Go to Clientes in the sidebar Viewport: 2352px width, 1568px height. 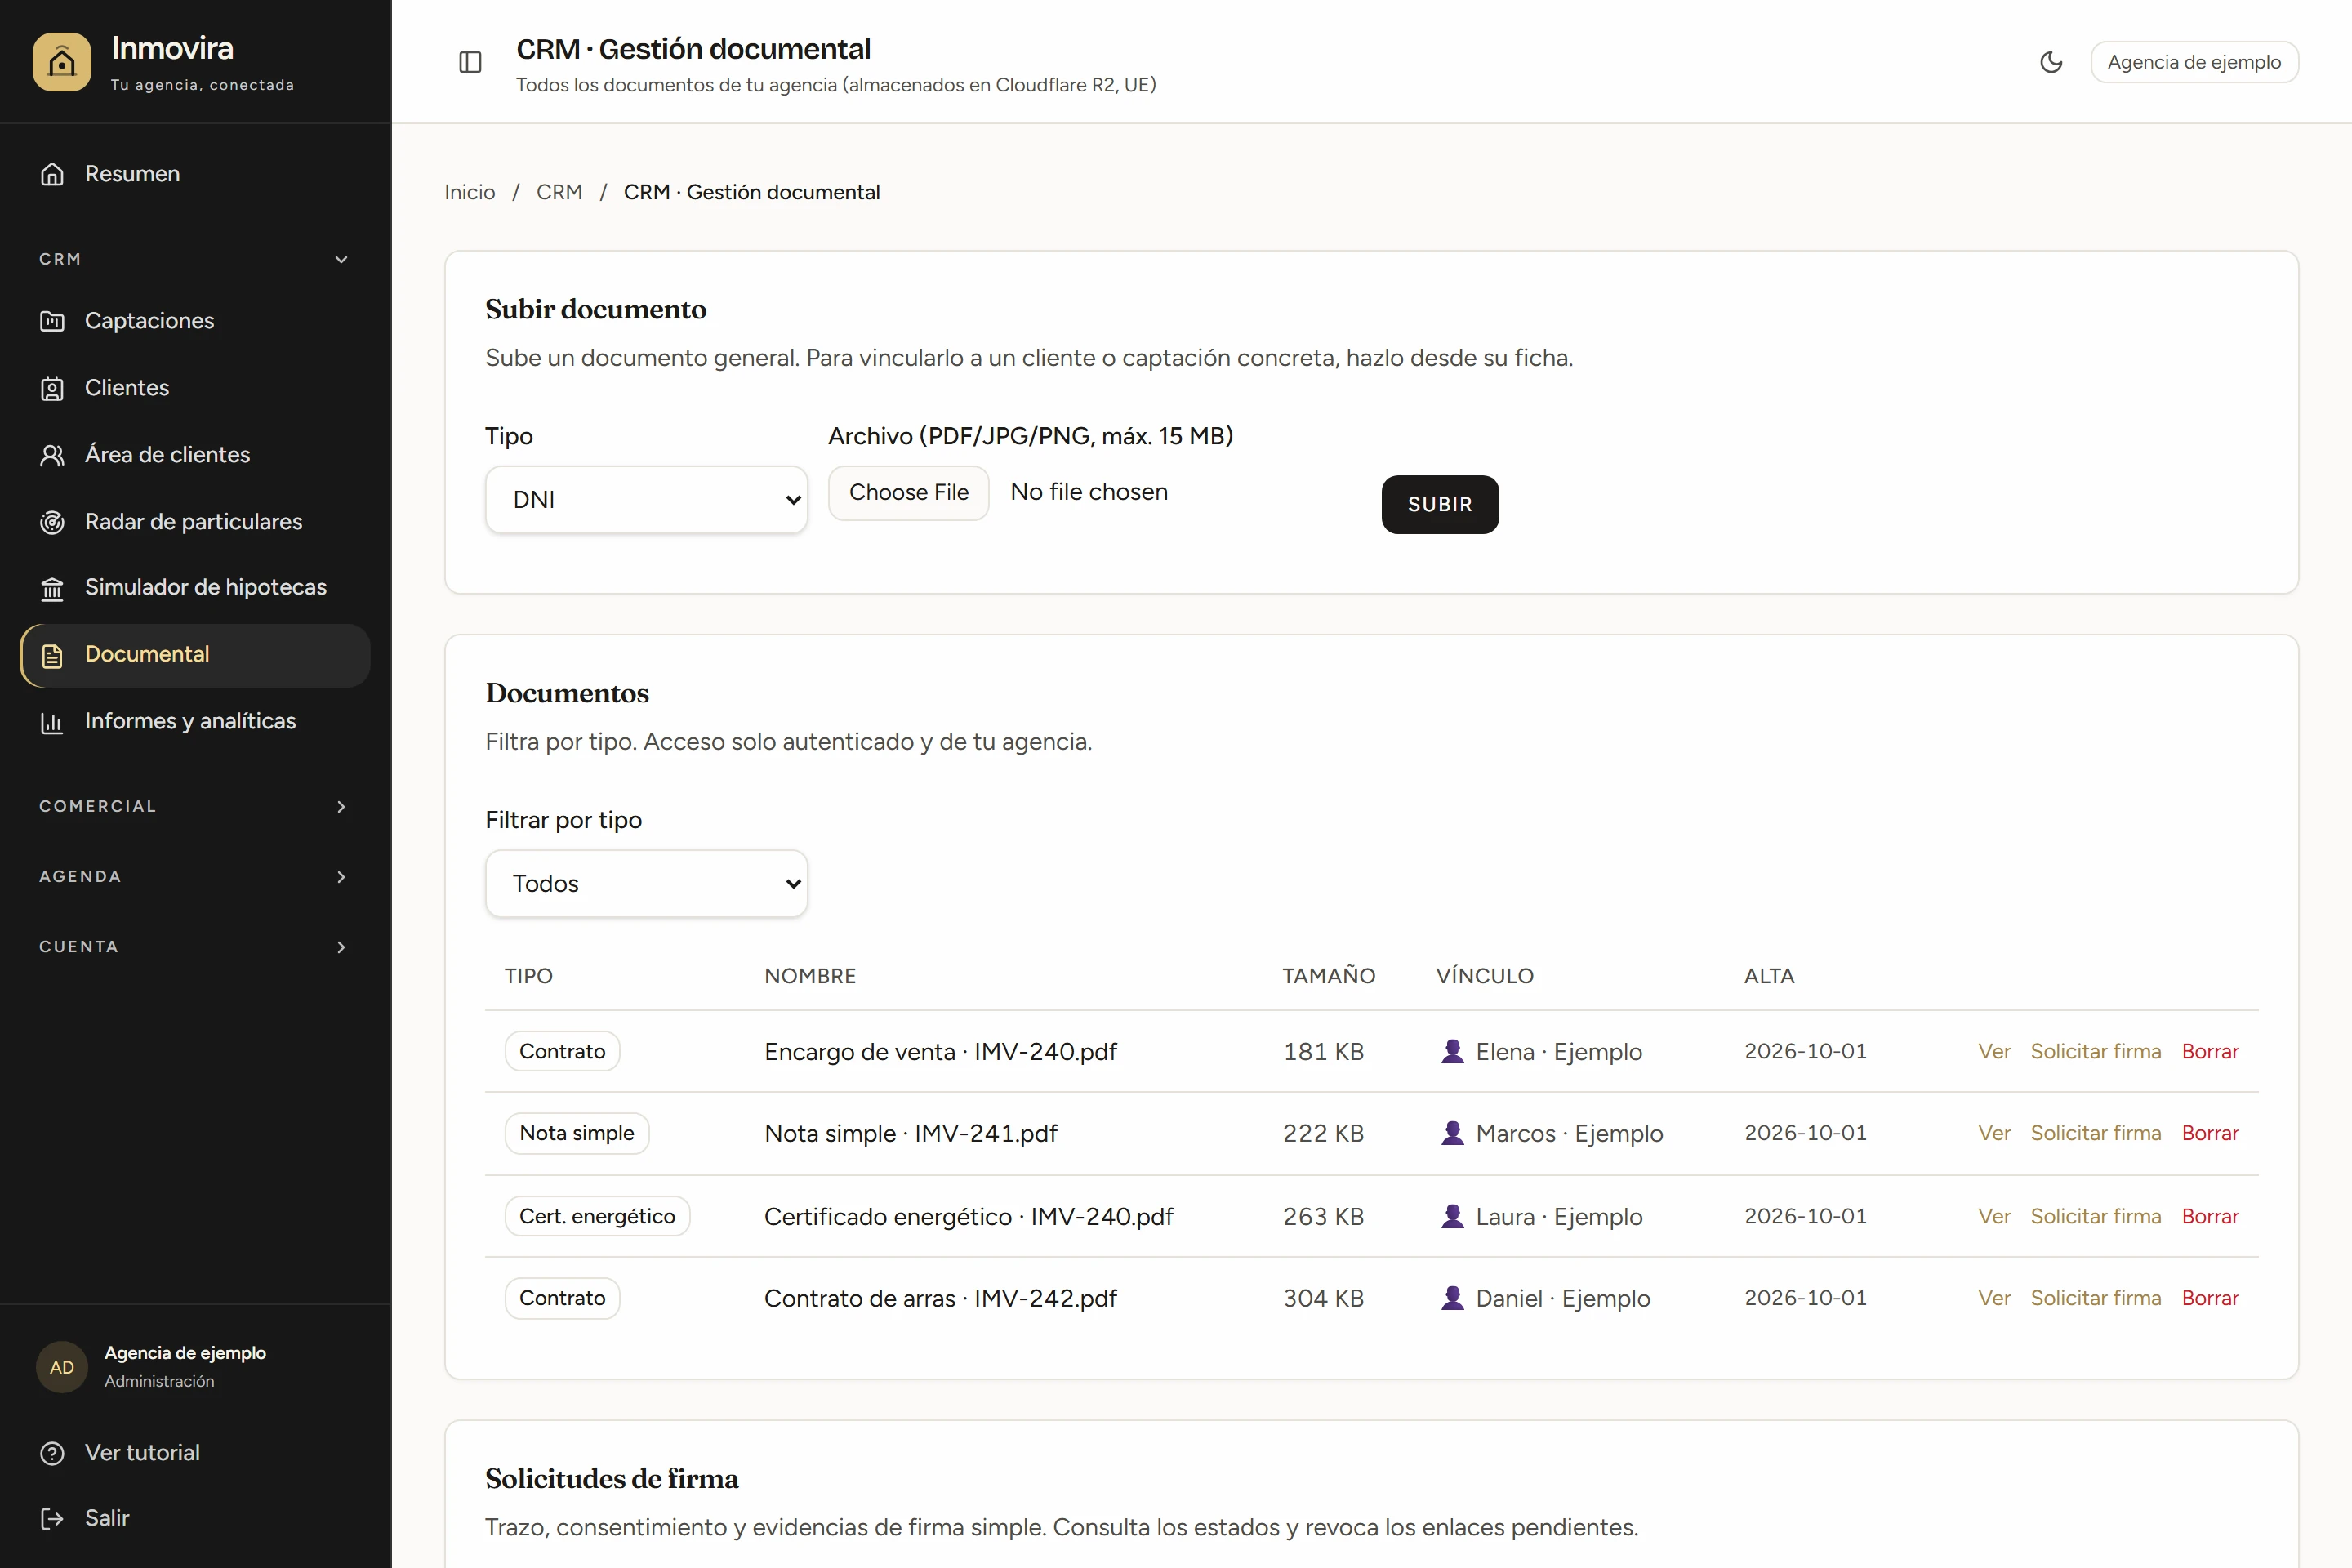coord(195,388)
